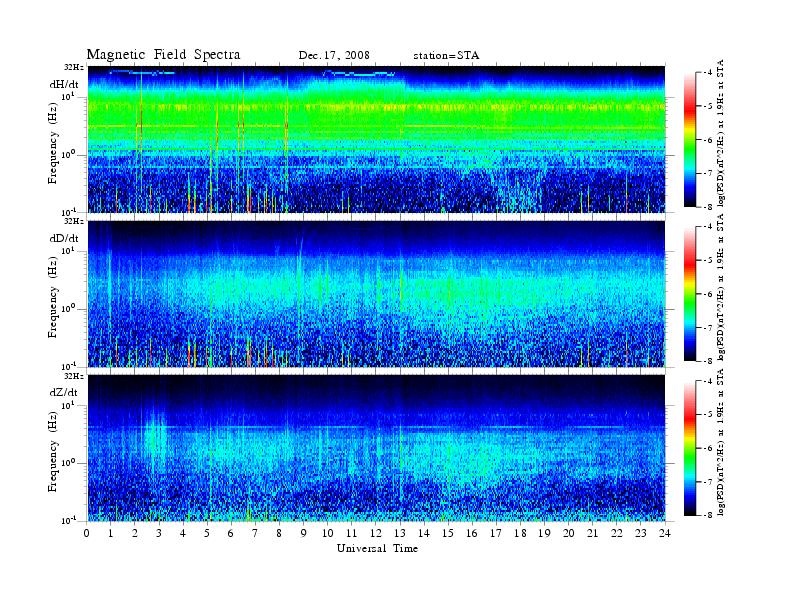
Task: Click hour 18 tick on Universal Time axis
Action: pyautogui.click(x=520, y=533)
